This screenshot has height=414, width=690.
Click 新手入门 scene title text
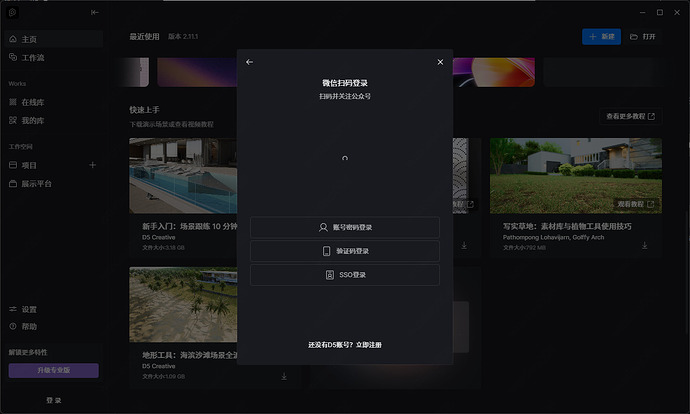[x=190, y=226]
